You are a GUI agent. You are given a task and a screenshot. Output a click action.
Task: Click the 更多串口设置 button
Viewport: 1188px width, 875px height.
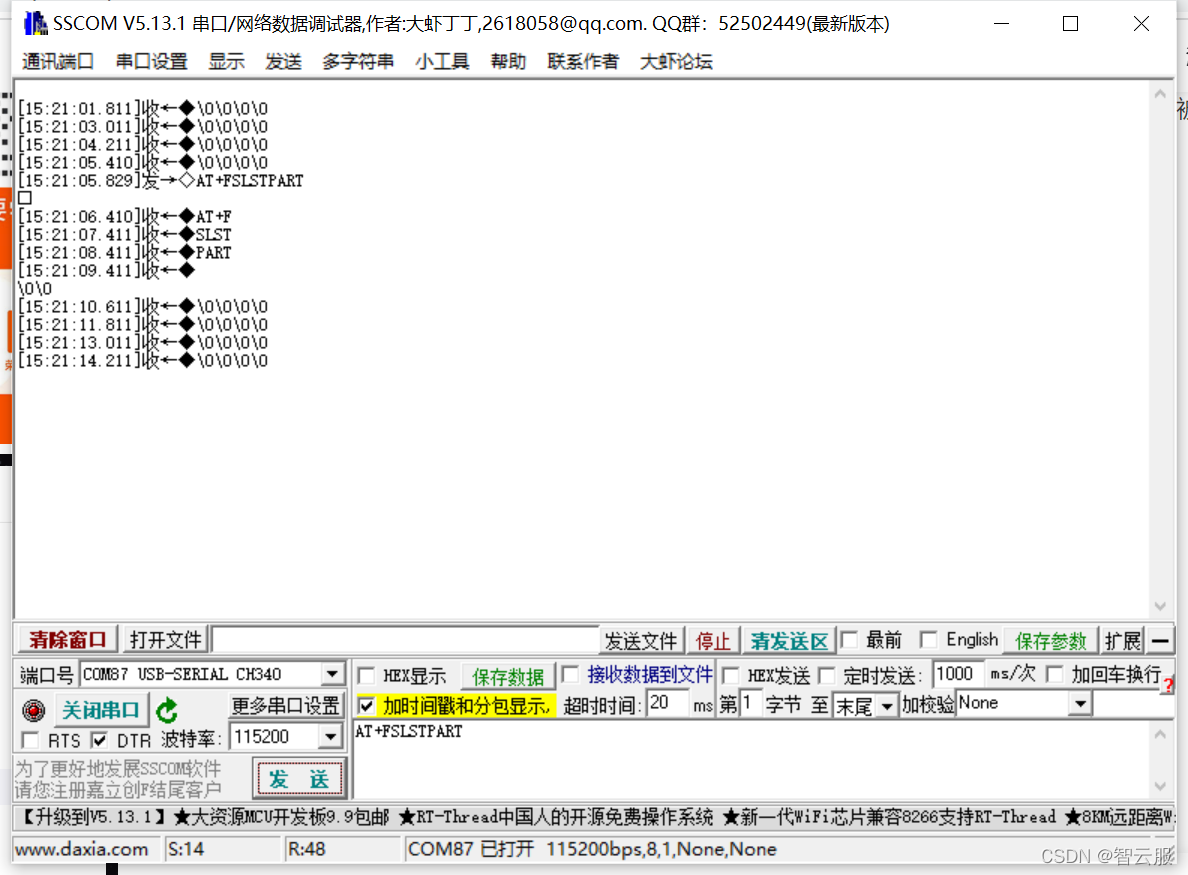click(x=286, y=705)
